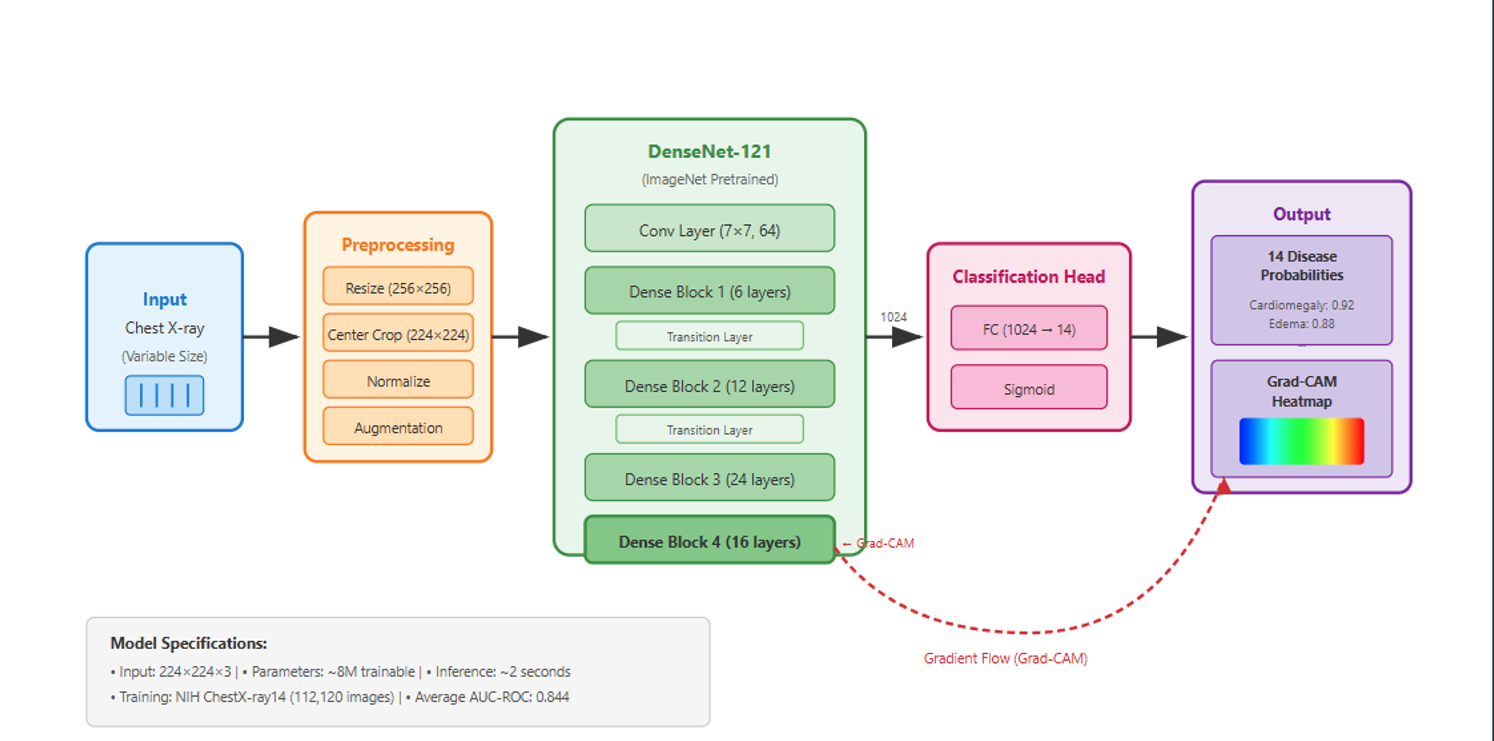1494x741 pixels.
Task: Select Dense Block 2 (12 layers)
Action: coord(709,384)
